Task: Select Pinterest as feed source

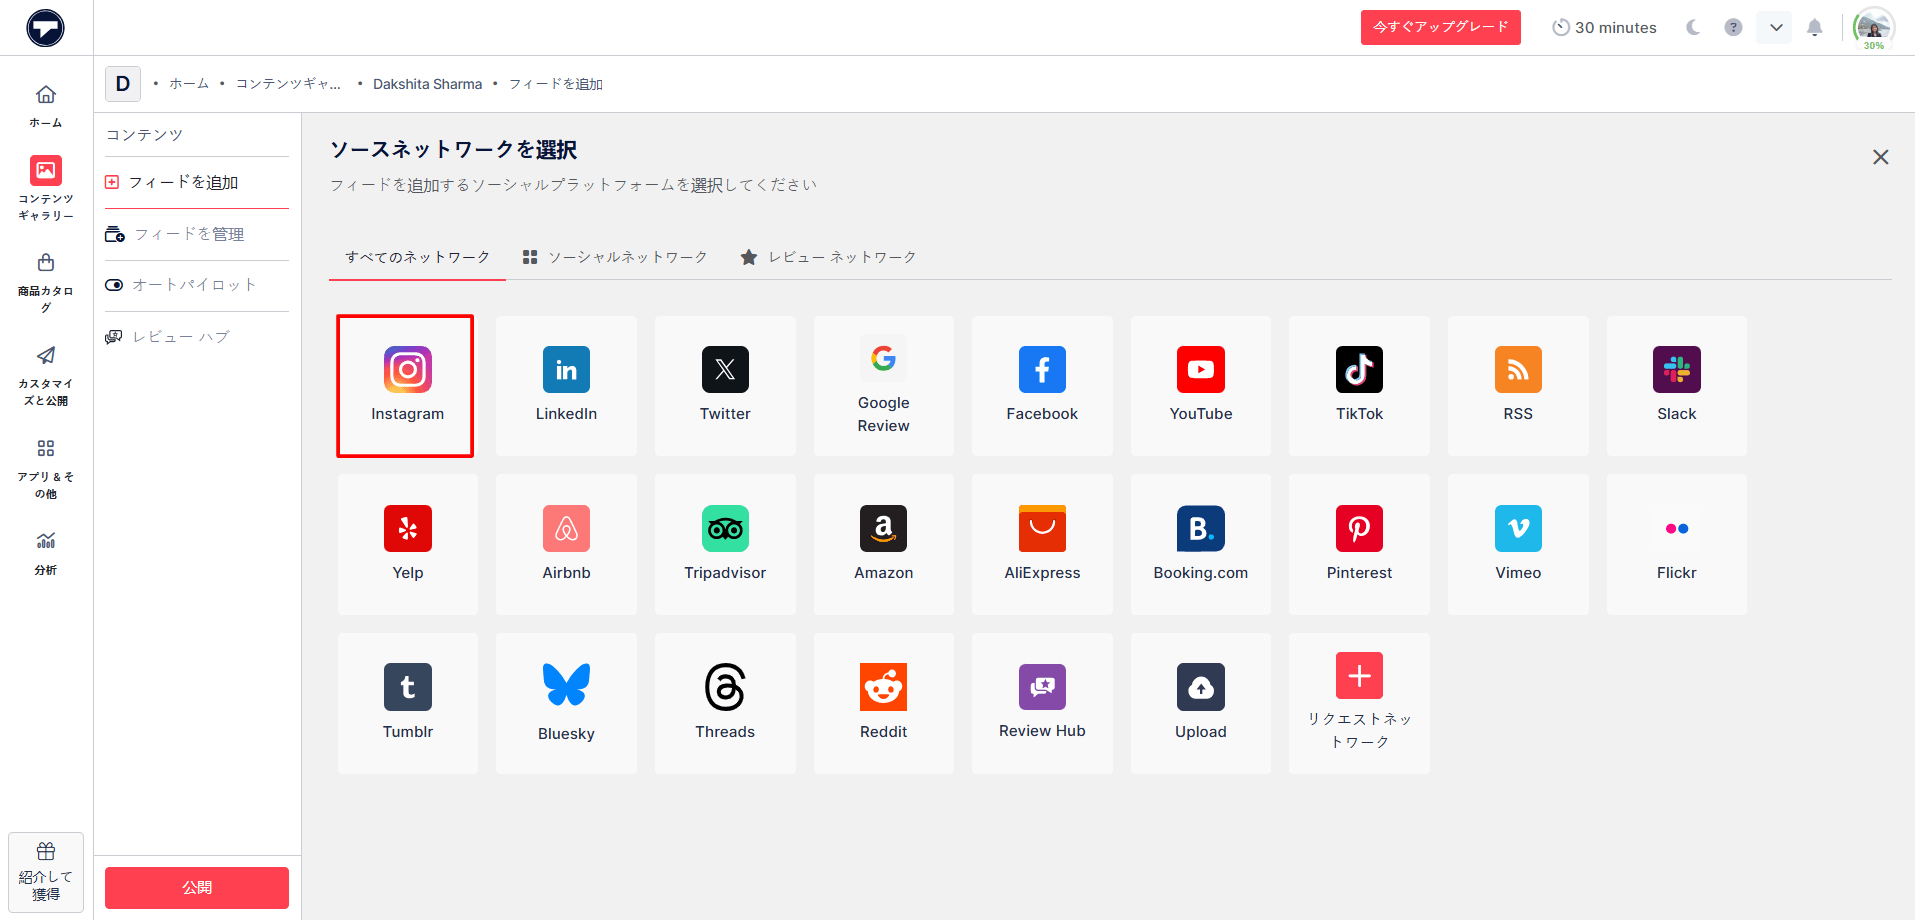Action: tap(1359, 545)
